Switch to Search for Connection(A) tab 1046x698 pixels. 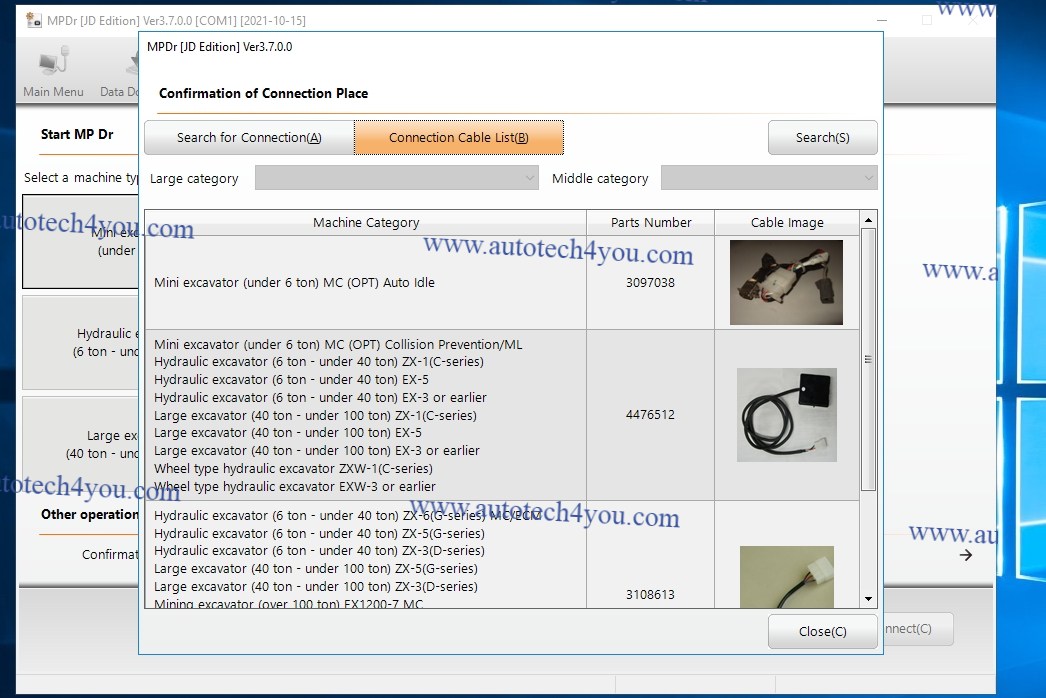click(x=249, y=138)
